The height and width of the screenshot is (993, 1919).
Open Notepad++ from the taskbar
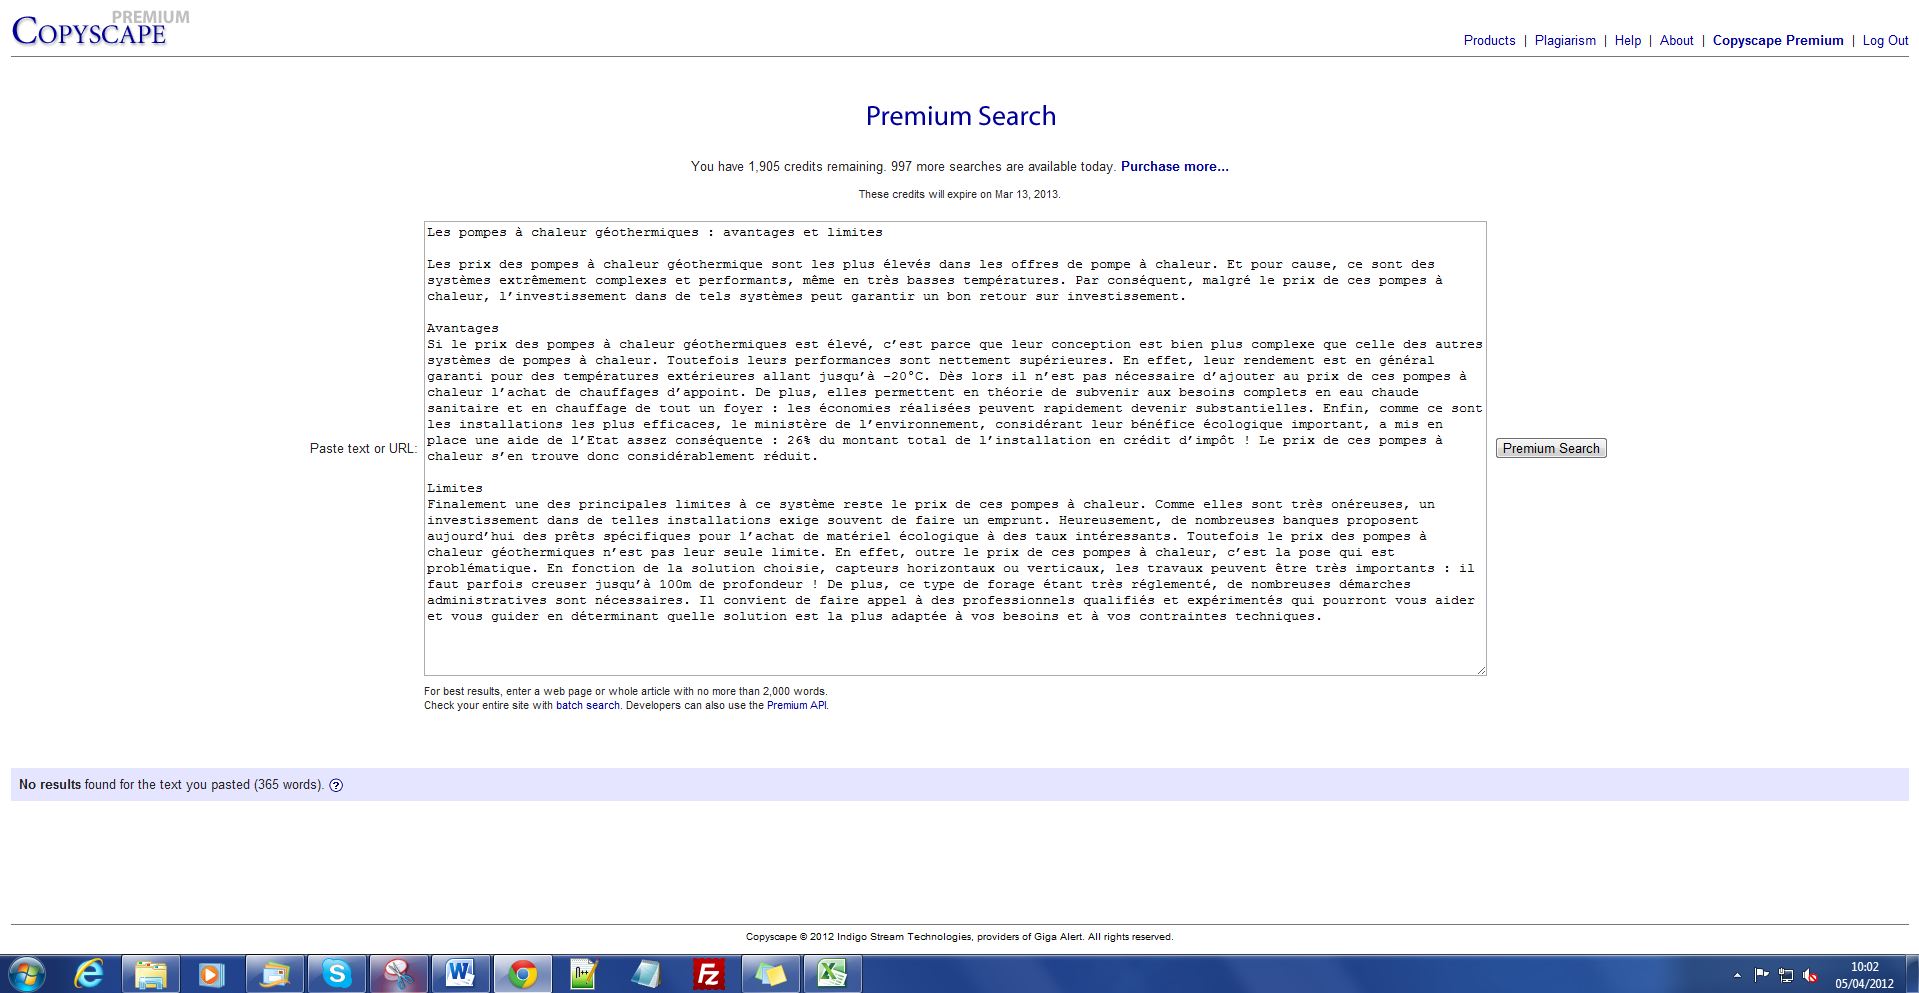(584, 974)
